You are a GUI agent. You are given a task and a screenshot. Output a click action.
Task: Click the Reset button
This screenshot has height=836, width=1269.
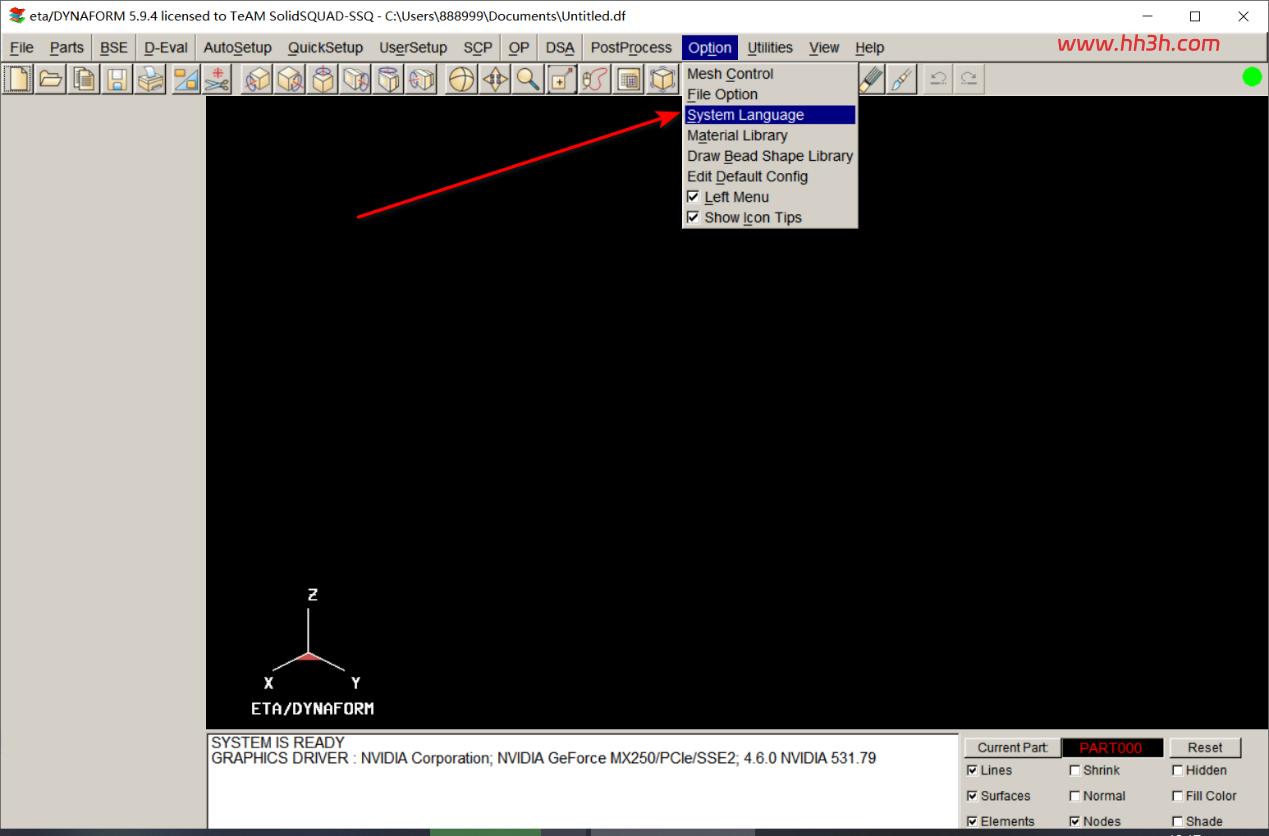1205,747
